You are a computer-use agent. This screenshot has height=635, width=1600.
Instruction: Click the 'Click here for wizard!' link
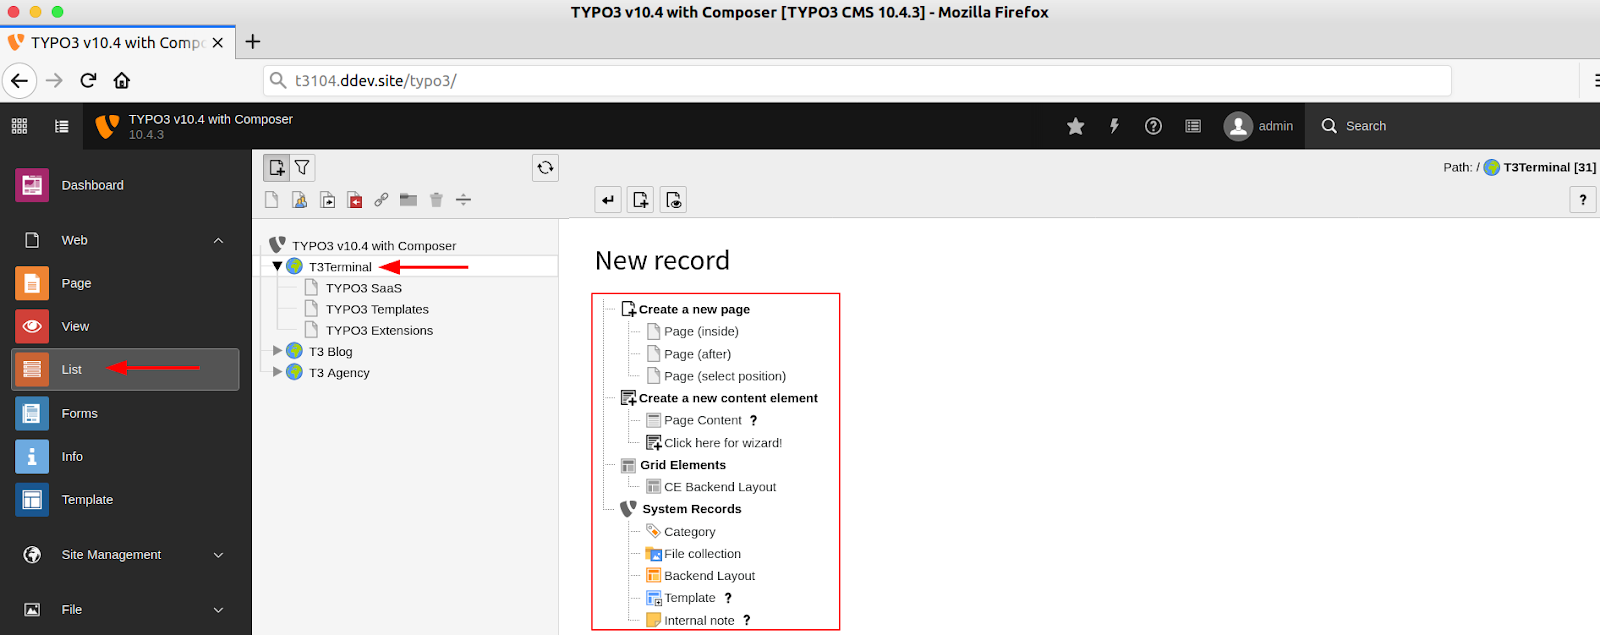(x=723, y=443)
